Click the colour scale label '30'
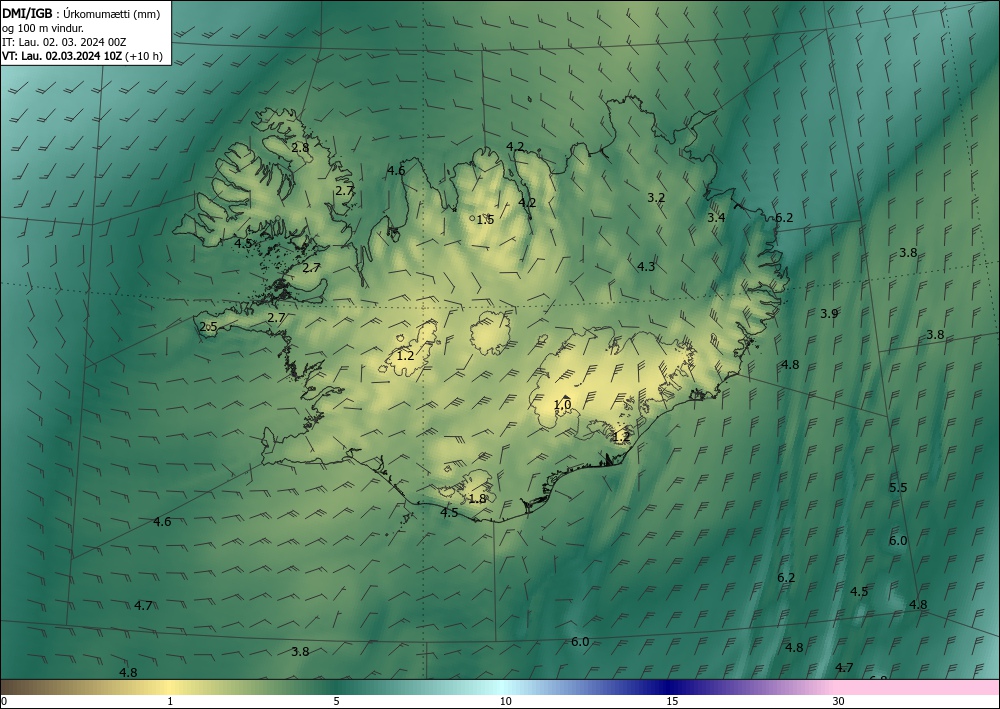Screen dimensions: 1000x709 pos(839,701)
